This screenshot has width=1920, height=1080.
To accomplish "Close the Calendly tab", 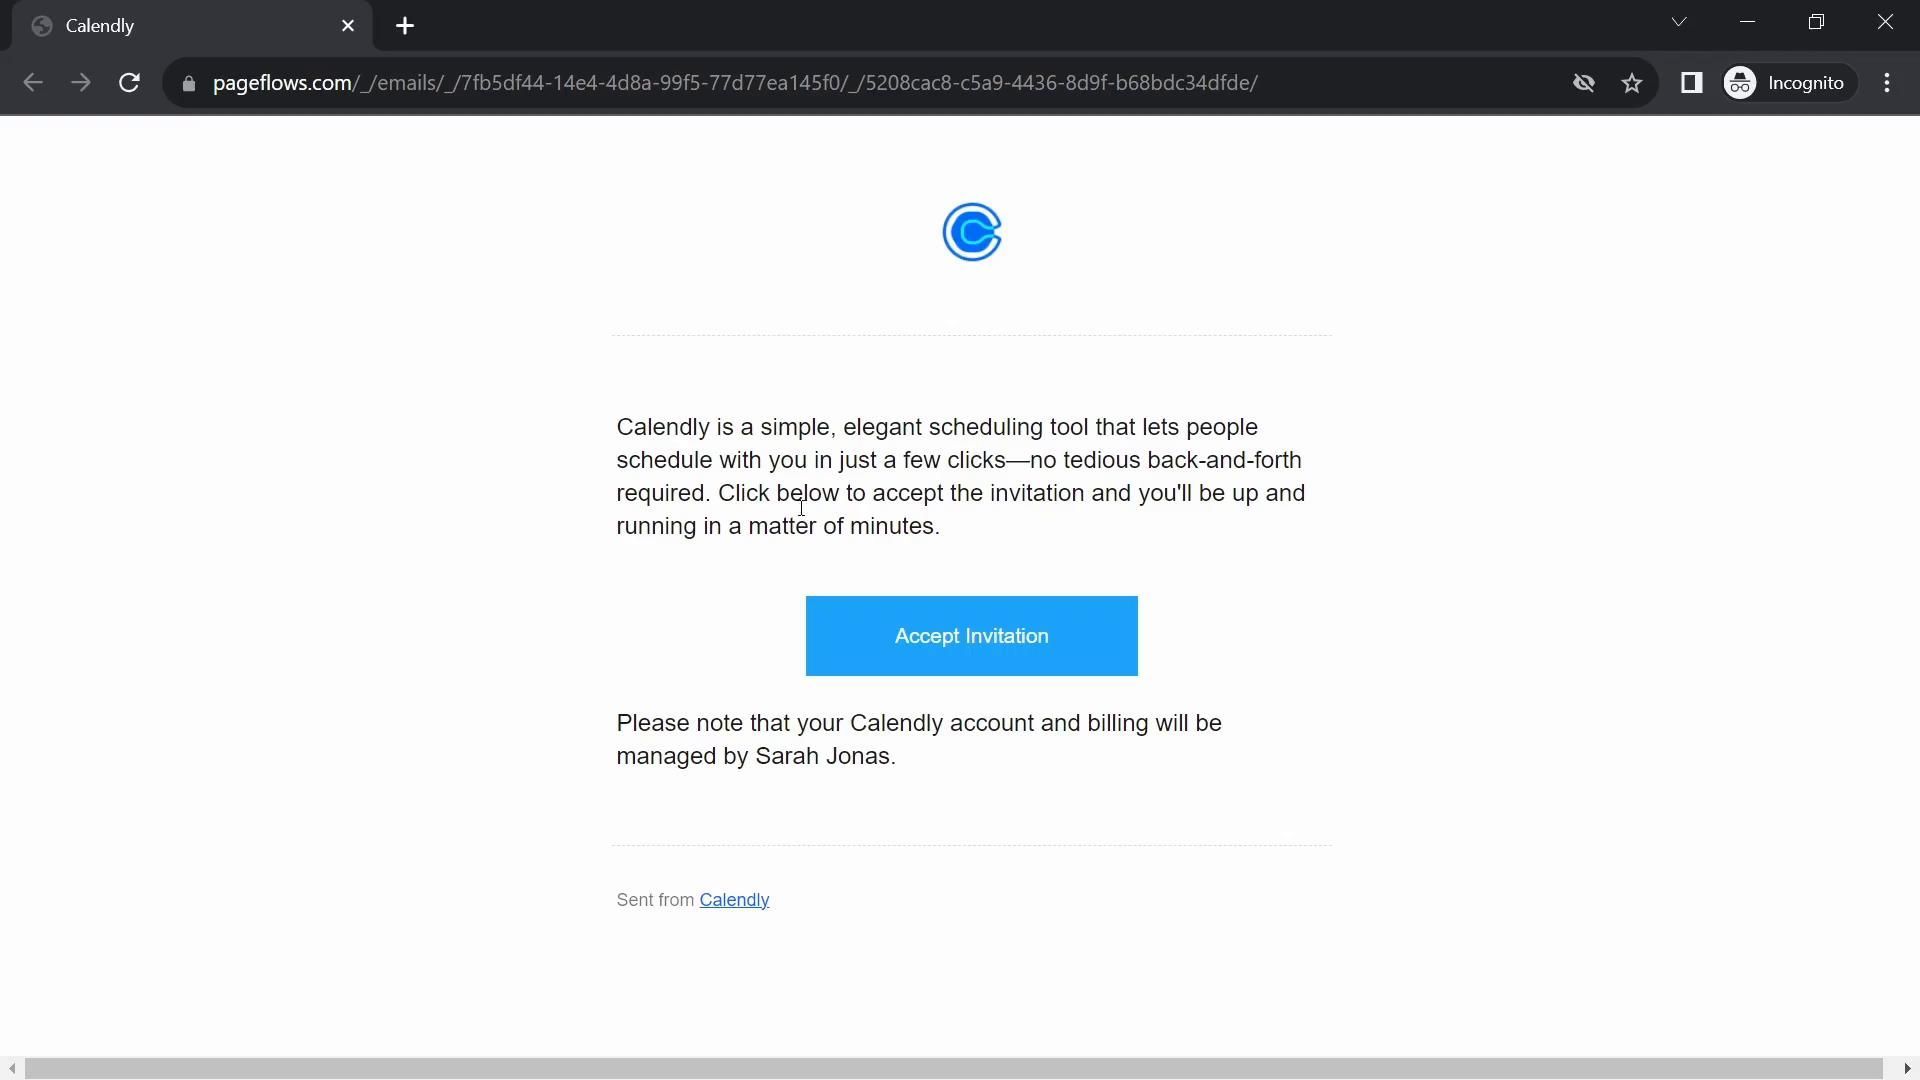I will pos(348,26).
